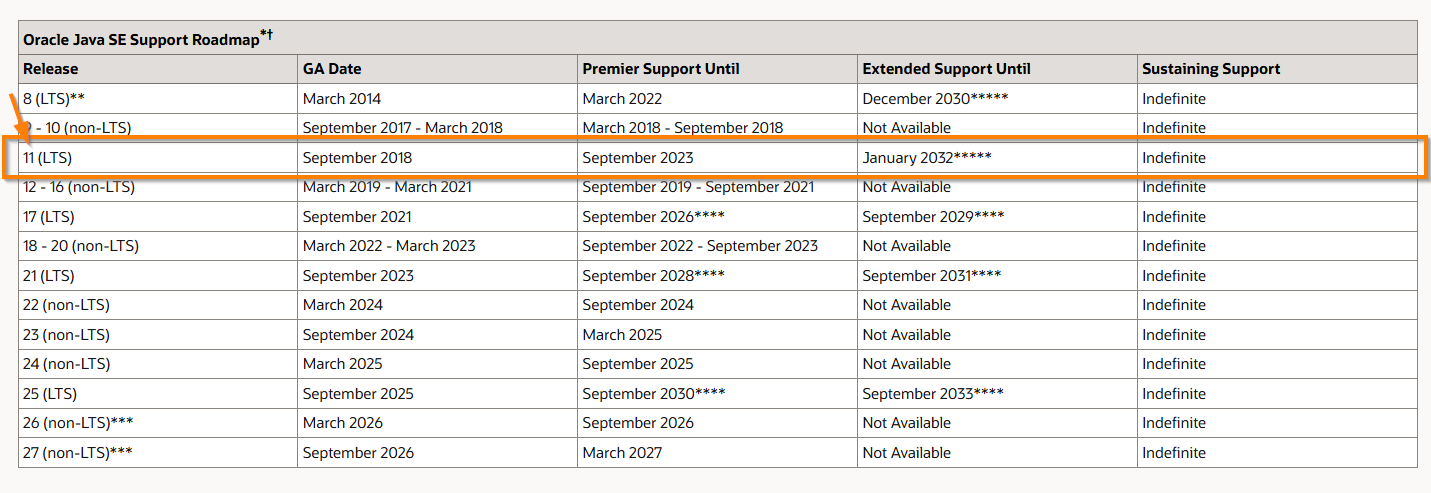The width and height of the screenshot is (1431, 493).
Task: Click the "March 2022 - March 2023" GA date cell
Action: click(x=389, y=246)
